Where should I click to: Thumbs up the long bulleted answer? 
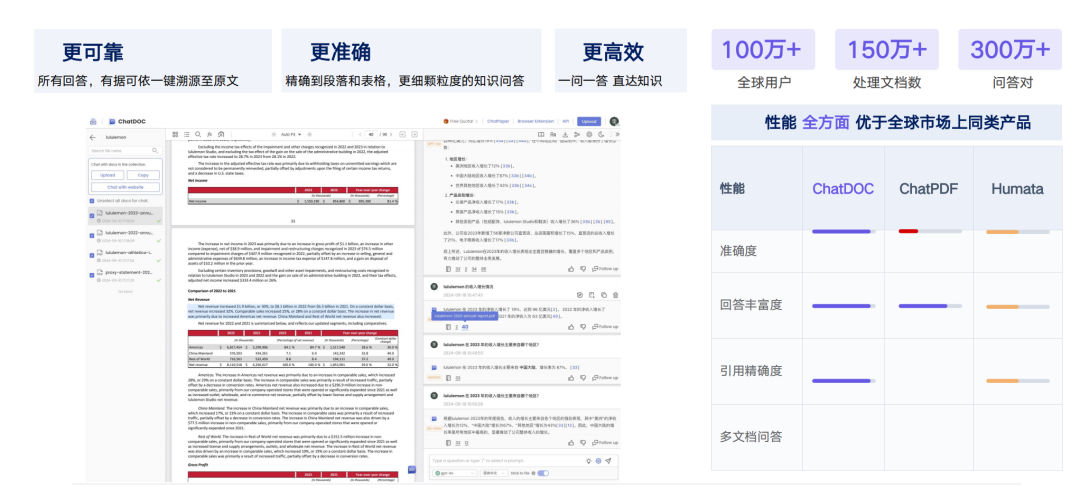pos(571,269)
